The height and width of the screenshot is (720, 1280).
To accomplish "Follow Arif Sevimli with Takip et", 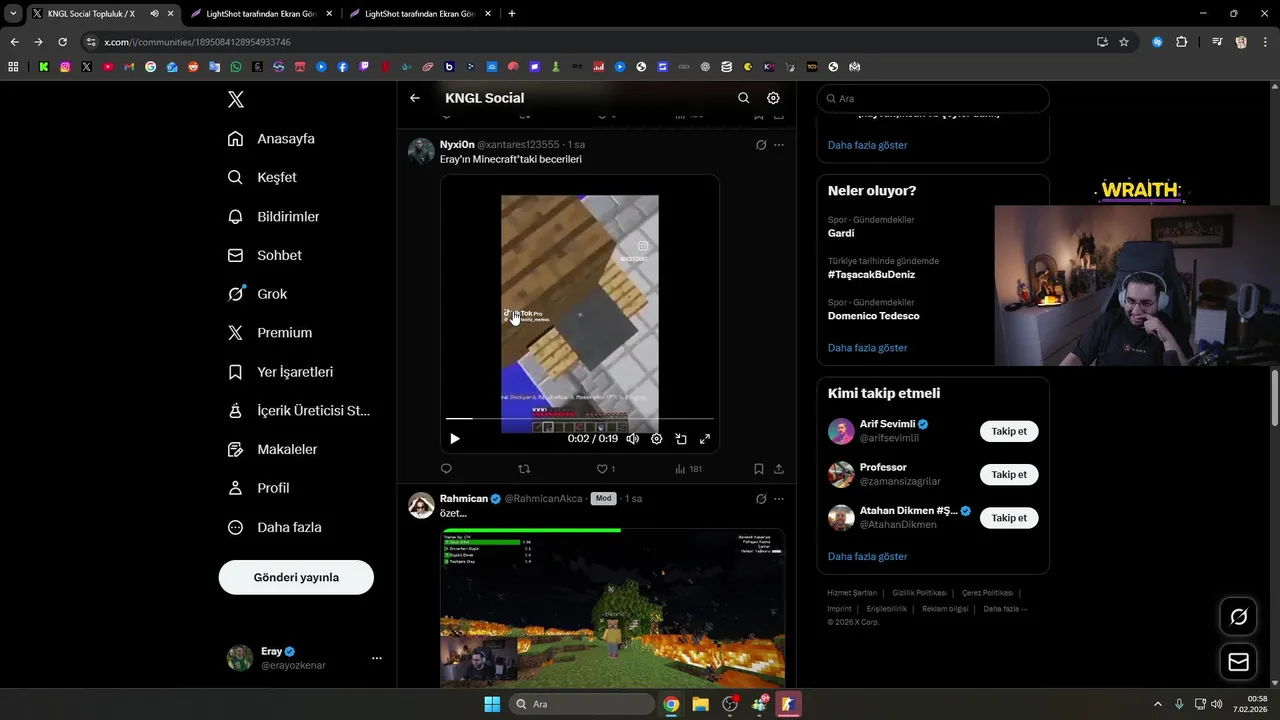I will 1009,431.
